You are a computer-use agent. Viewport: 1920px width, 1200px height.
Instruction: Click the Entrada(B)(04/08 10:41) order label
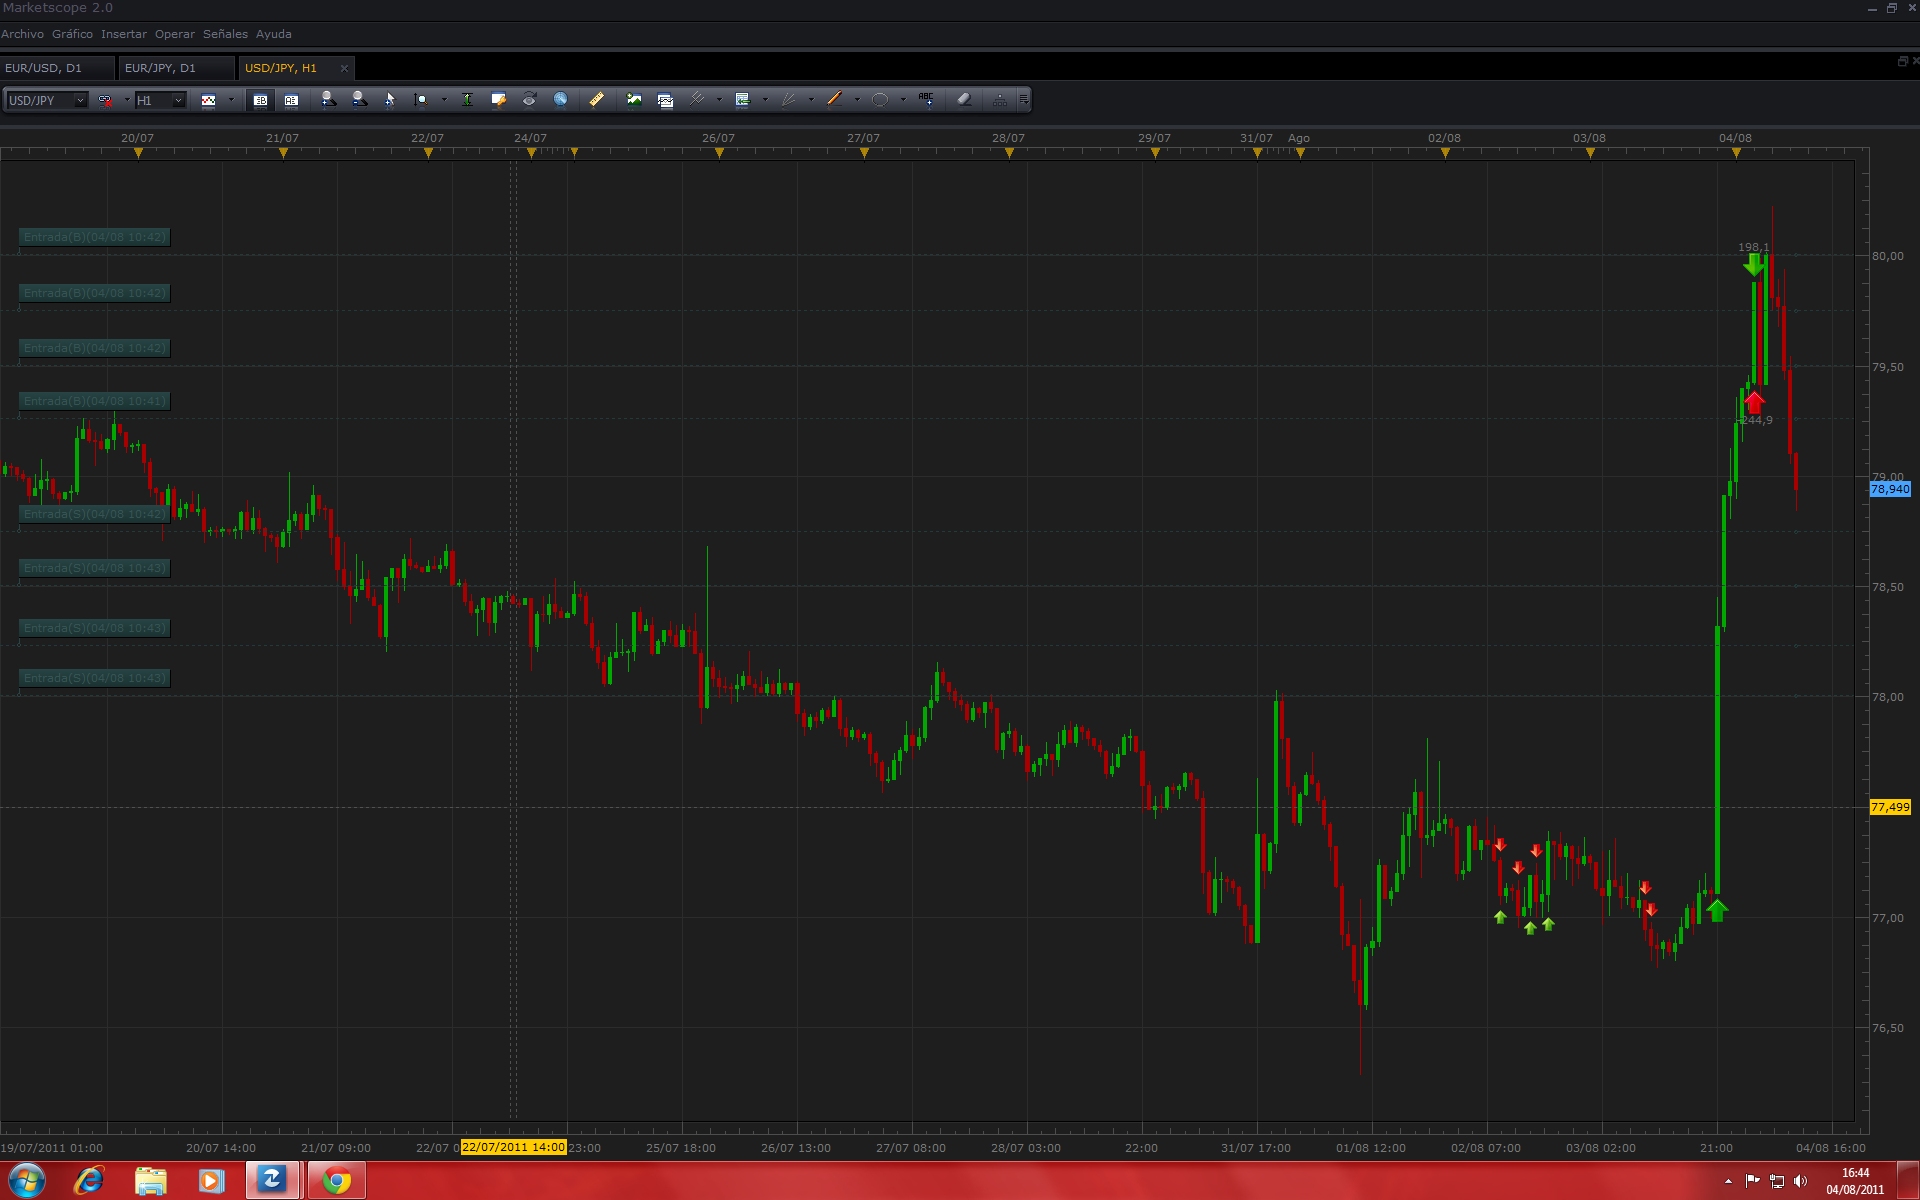[x=94, y=401]
